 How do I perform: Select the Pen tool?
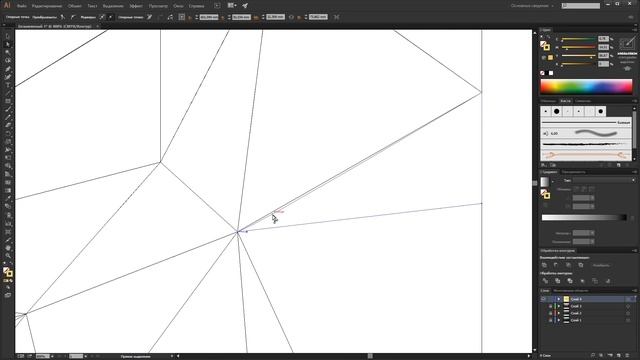point(8,69)
